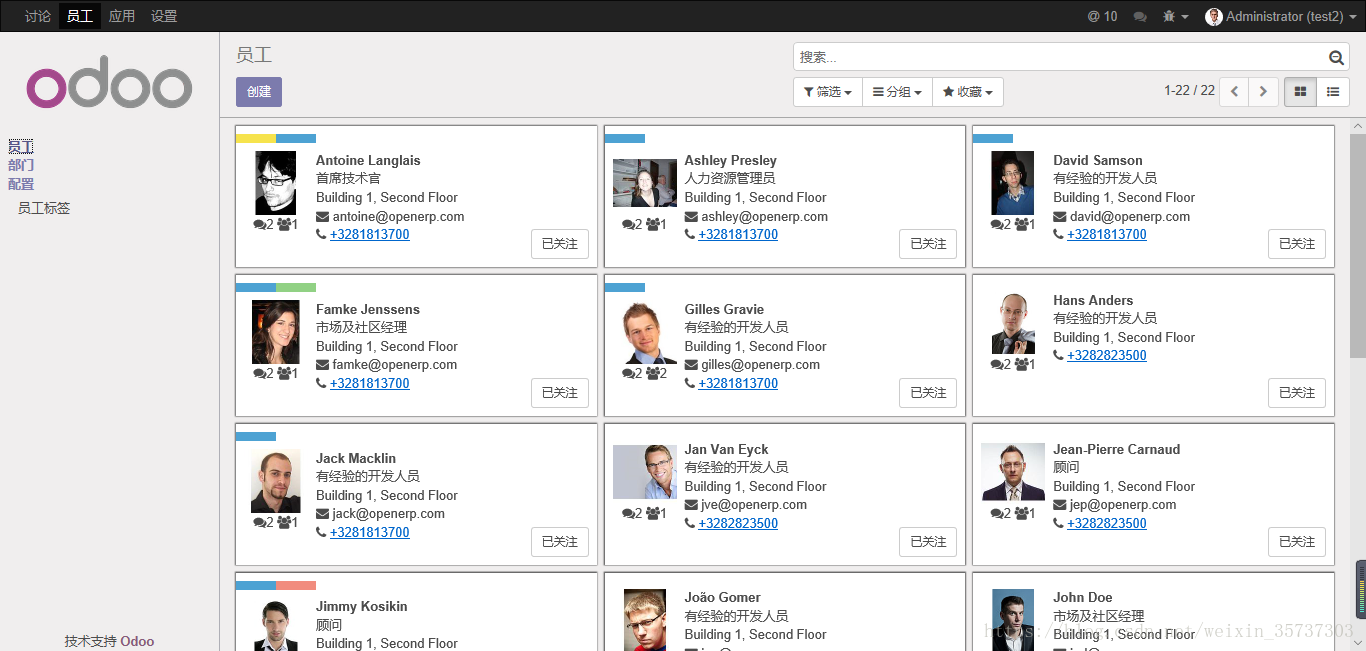1366x651 pixels.
Task: Click Hans Anders phone link +3282823500
Action: (x=1107, y=356)
